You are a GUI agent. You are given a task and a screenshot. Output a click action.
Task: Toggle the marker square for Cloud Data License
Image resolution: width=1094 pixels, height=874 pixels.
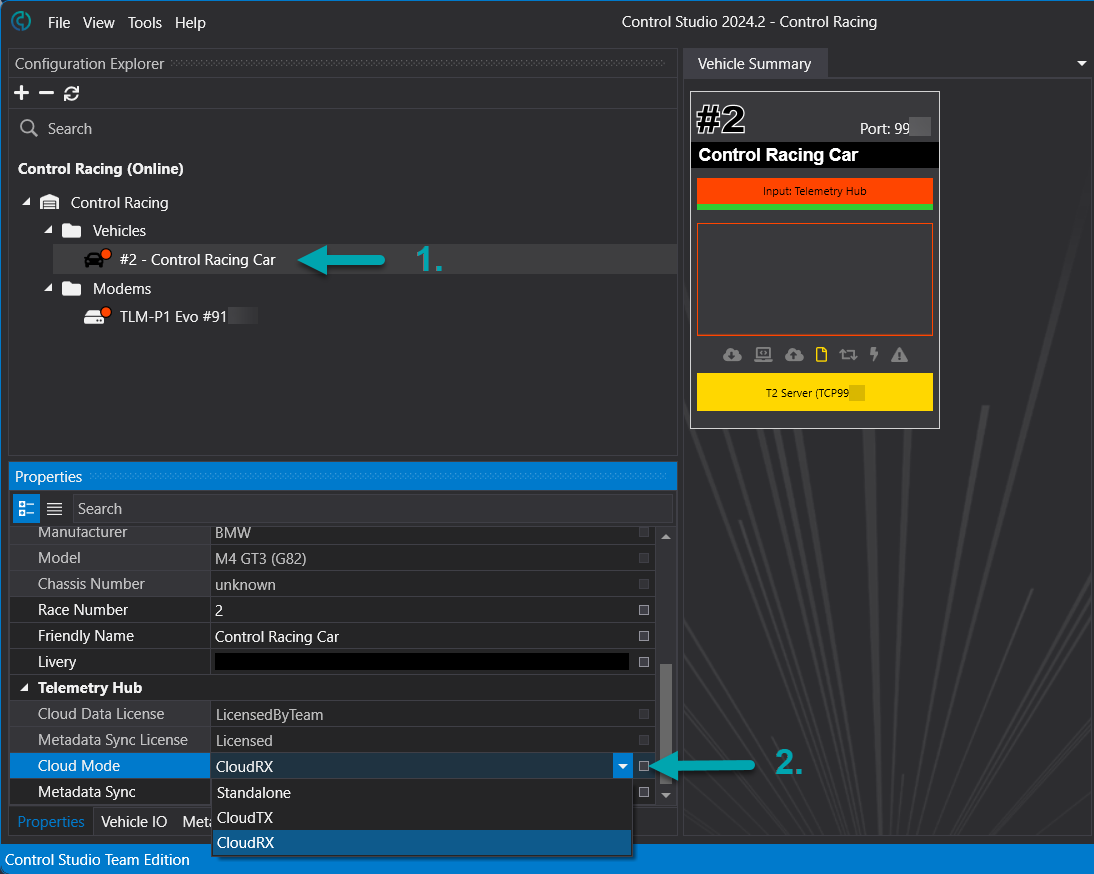[x=644, y=714]
